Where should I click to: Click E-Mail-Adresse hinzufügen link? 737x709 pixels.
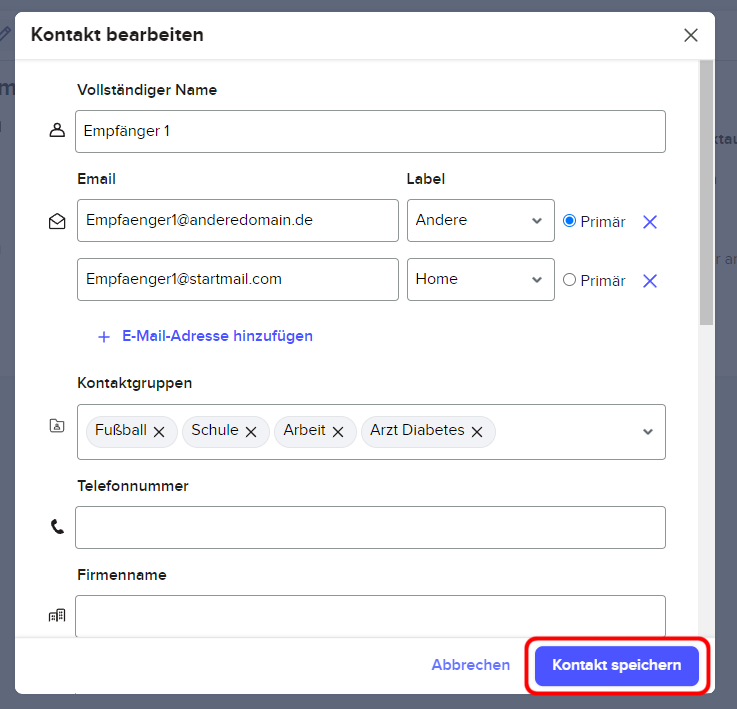(217, 336)
